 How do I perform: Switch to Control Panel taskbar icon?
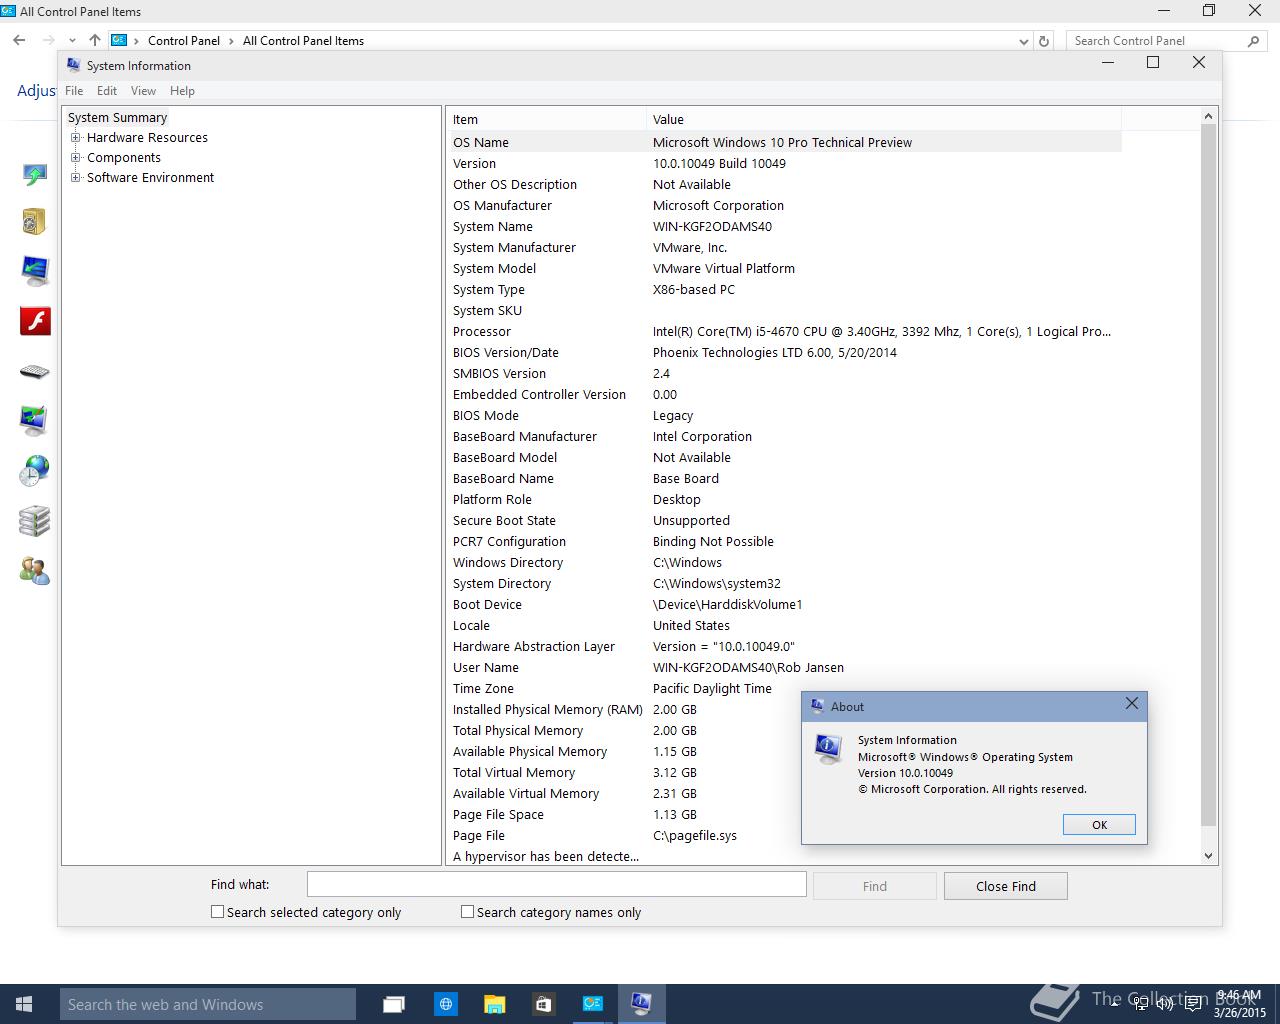pyautogui.click(x=592, y=1004)
